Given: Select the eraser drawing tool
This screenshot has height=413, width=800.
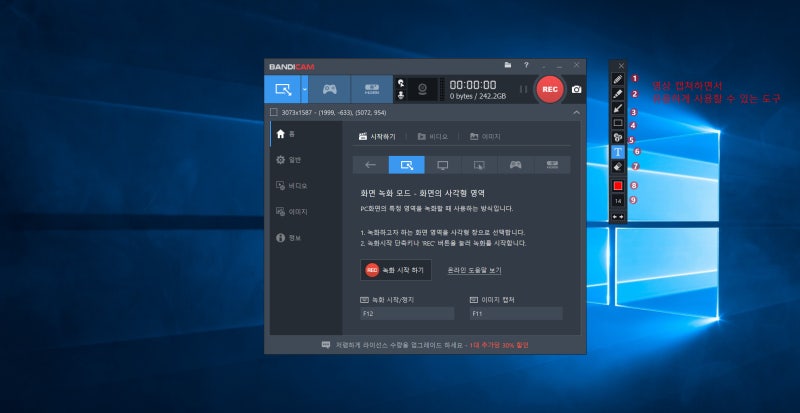Looking at the screenshot, I should coord(618,166).
